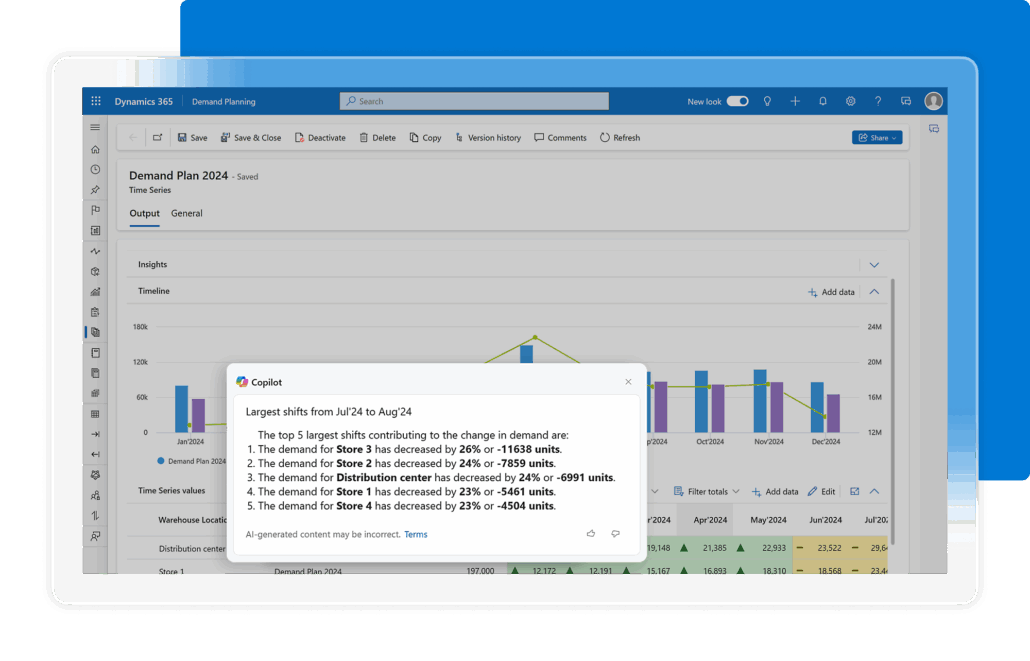Open the notifications bell icon
The width and height of the screenshot is (1030, 661).
click(x=823, y=101)
